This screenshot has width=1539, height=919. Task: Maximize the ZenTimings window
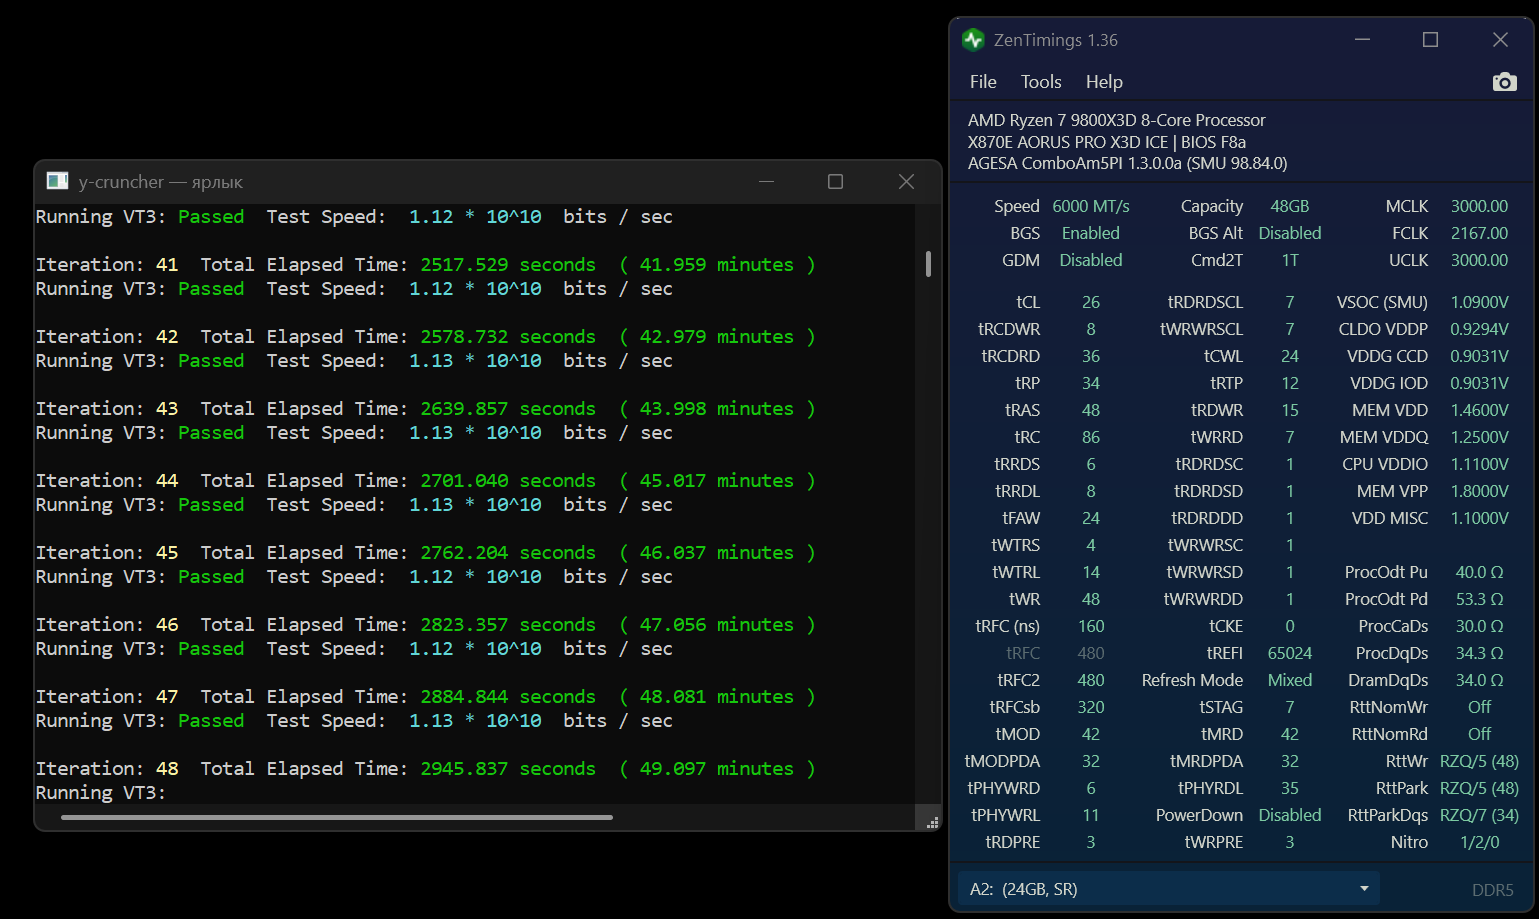tap(1431, 40)
